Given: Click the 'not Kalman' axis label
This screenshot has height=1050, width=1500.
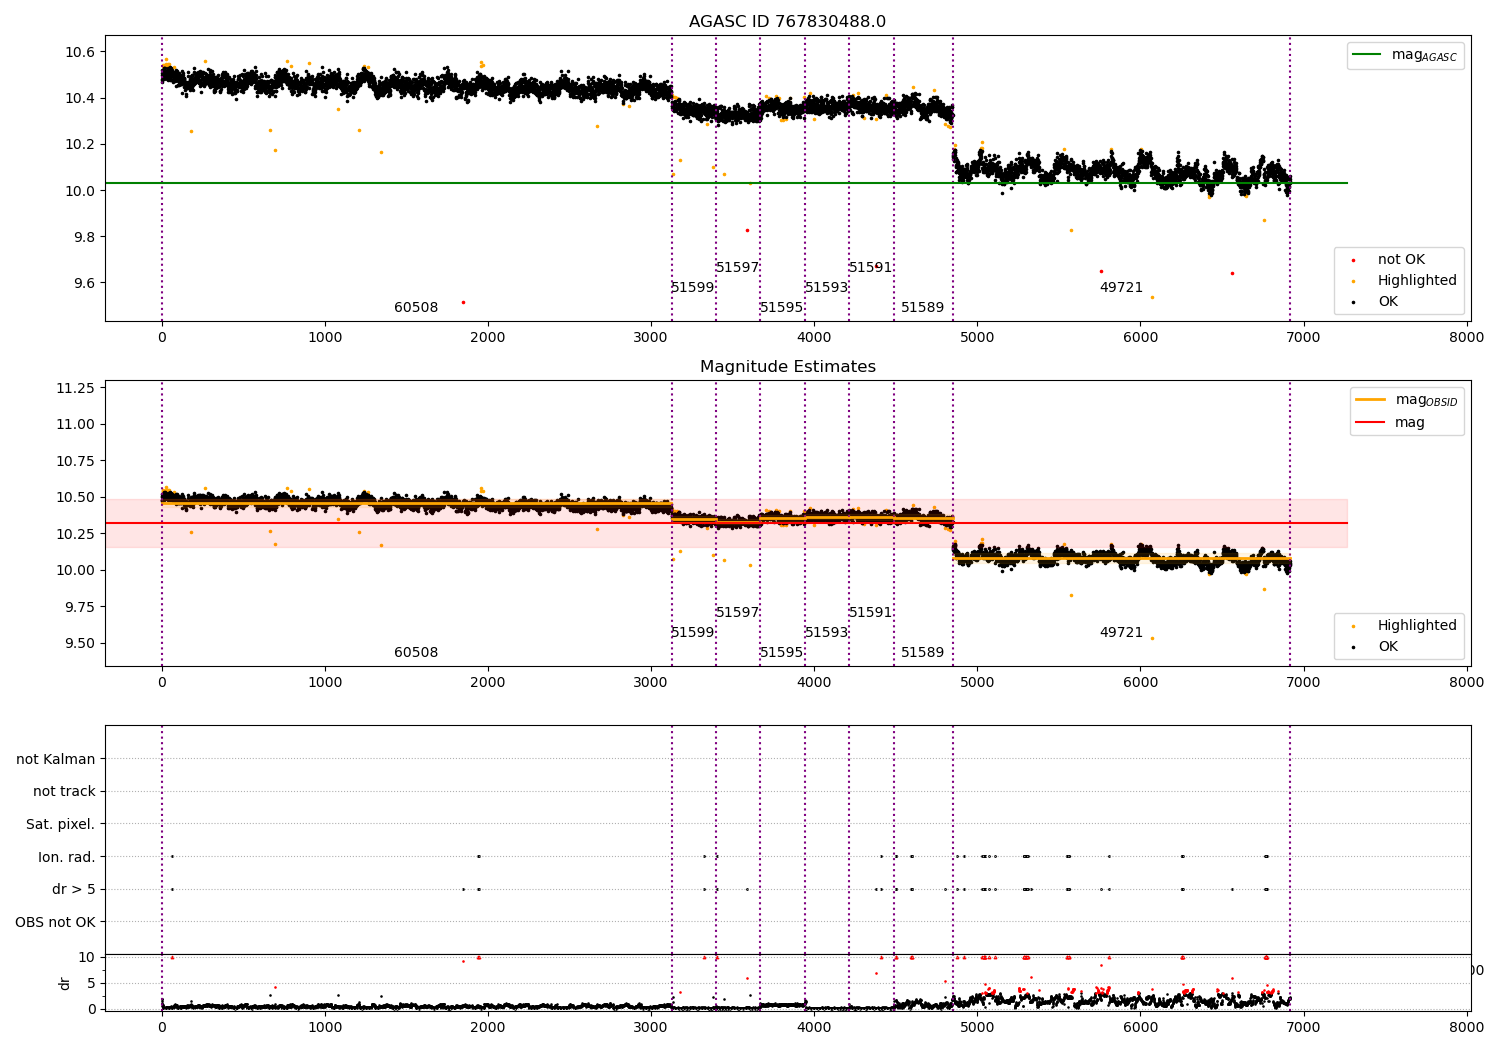Looking at the screenshot, I should (56, 759).
